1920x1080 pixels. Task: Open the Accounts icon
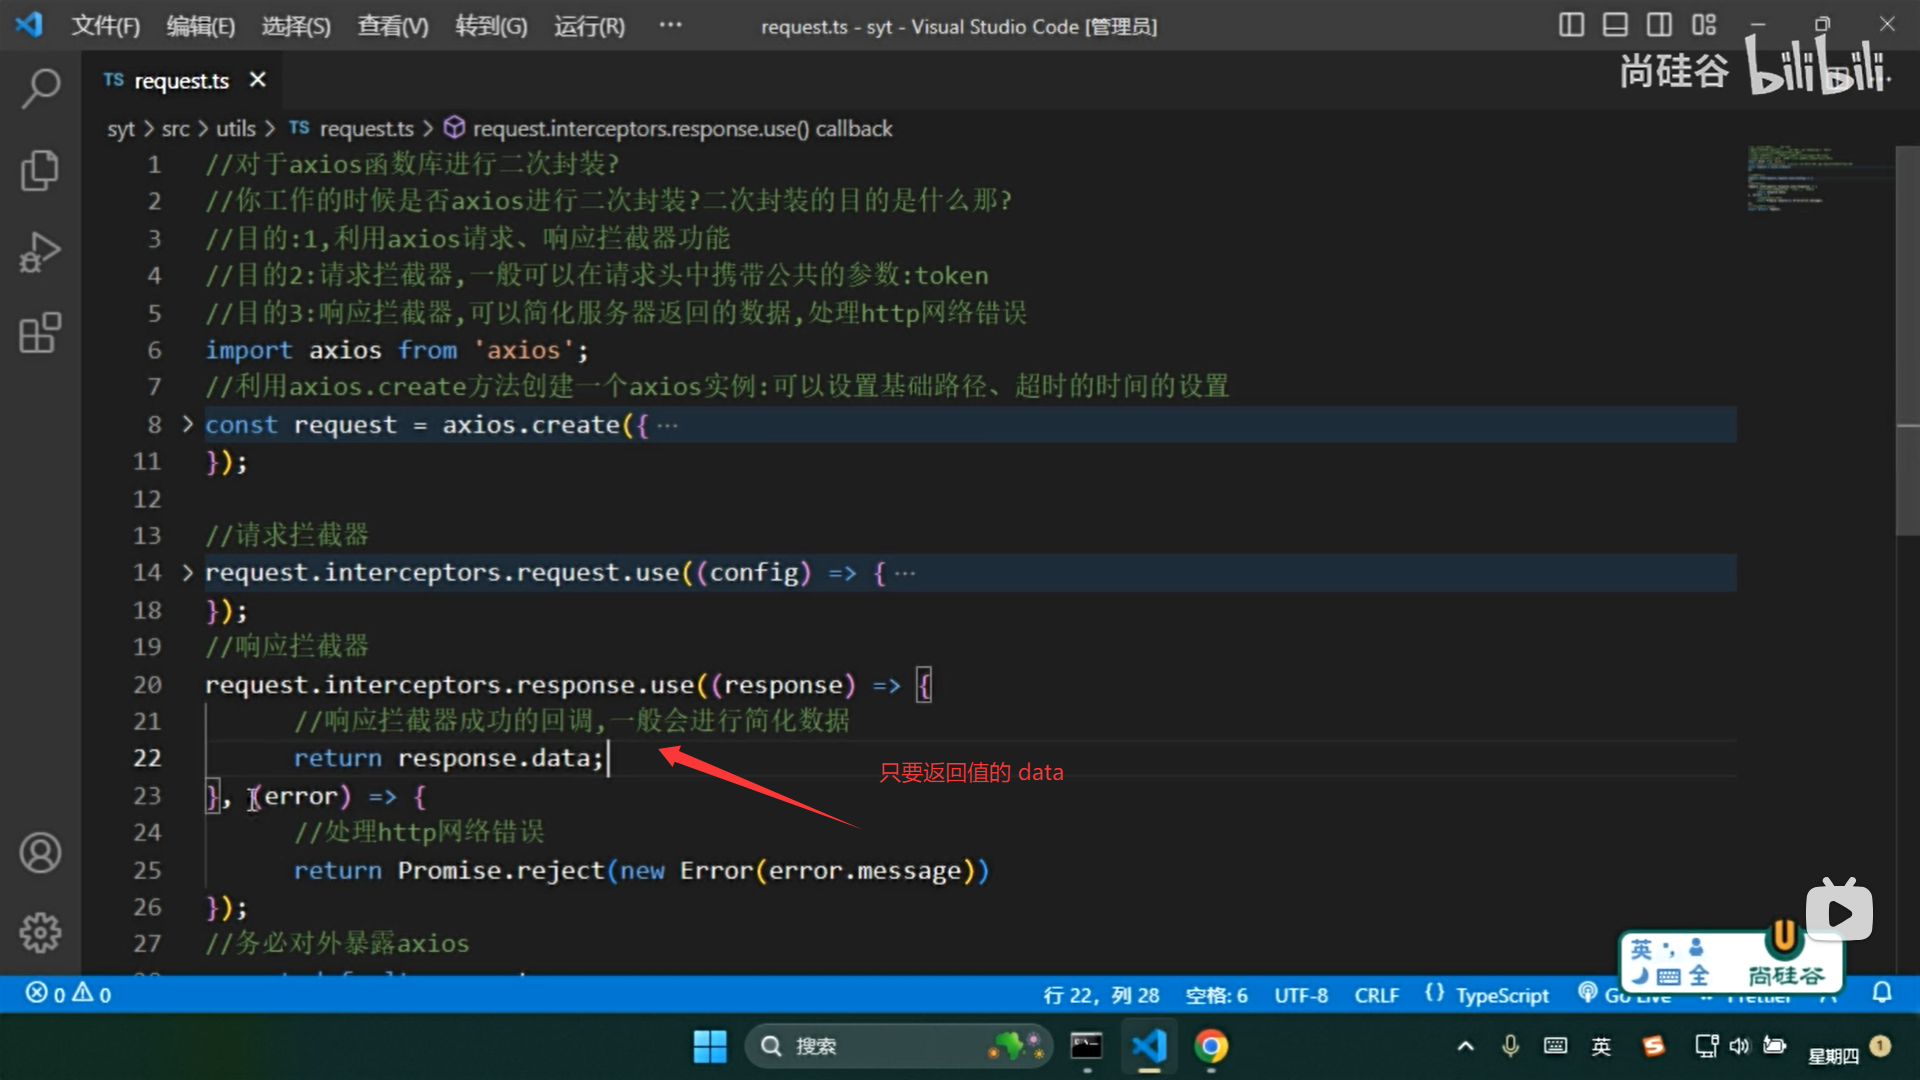click(40, 853)
